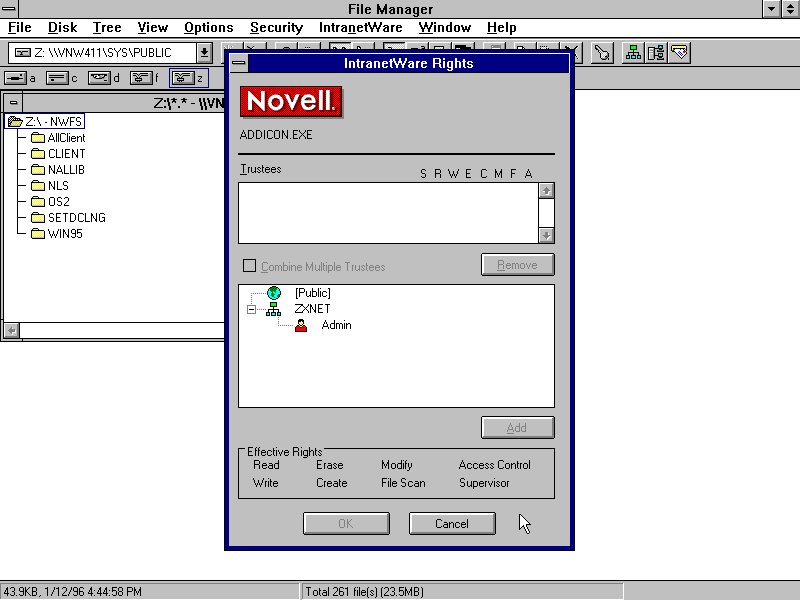800x600 pixels.
Task: Select the [Public] globe icon
Action: tap(274, 293)
